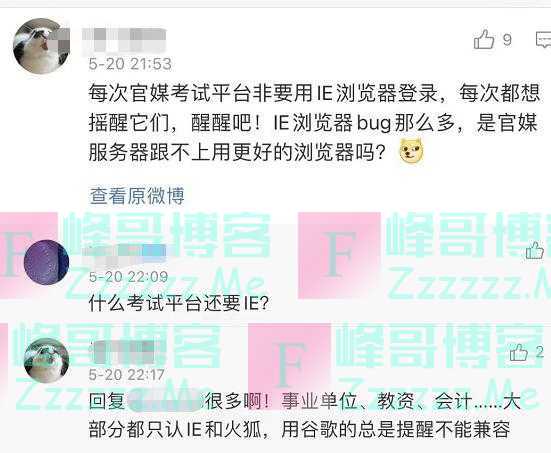Screen dimensions: 551x453
Task: Tap the comment text 什么考试平台还要IE?
Action: click(179, 303)
